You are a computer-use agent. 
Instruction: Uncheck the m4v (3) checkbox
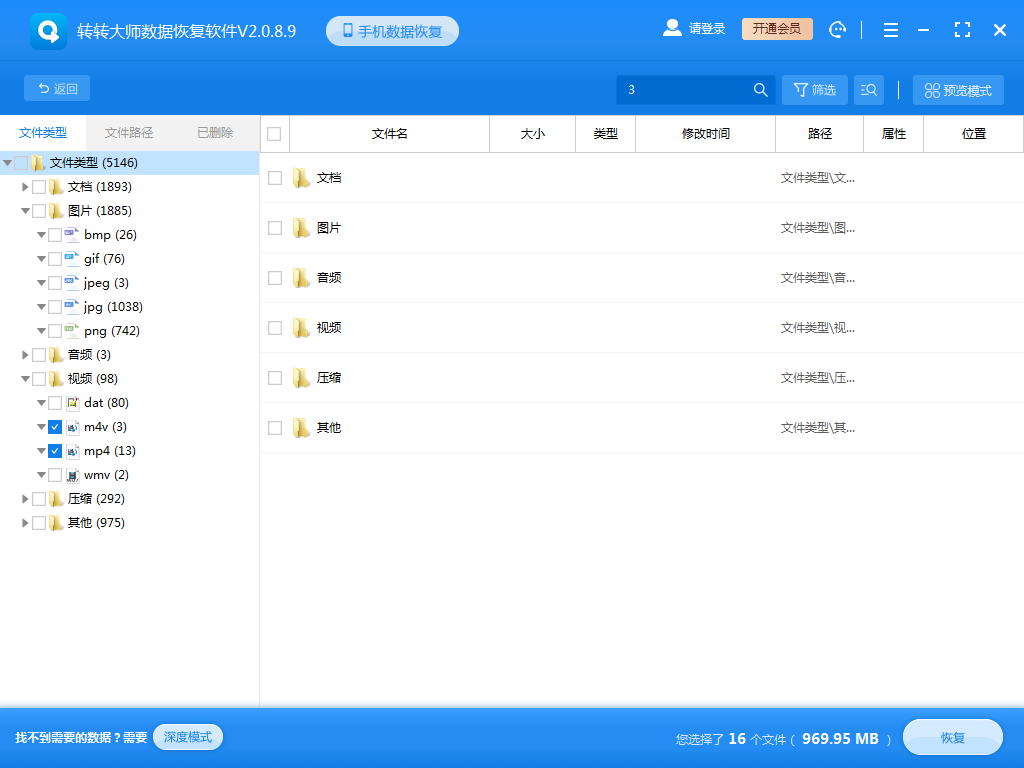(x=55, y=426)
